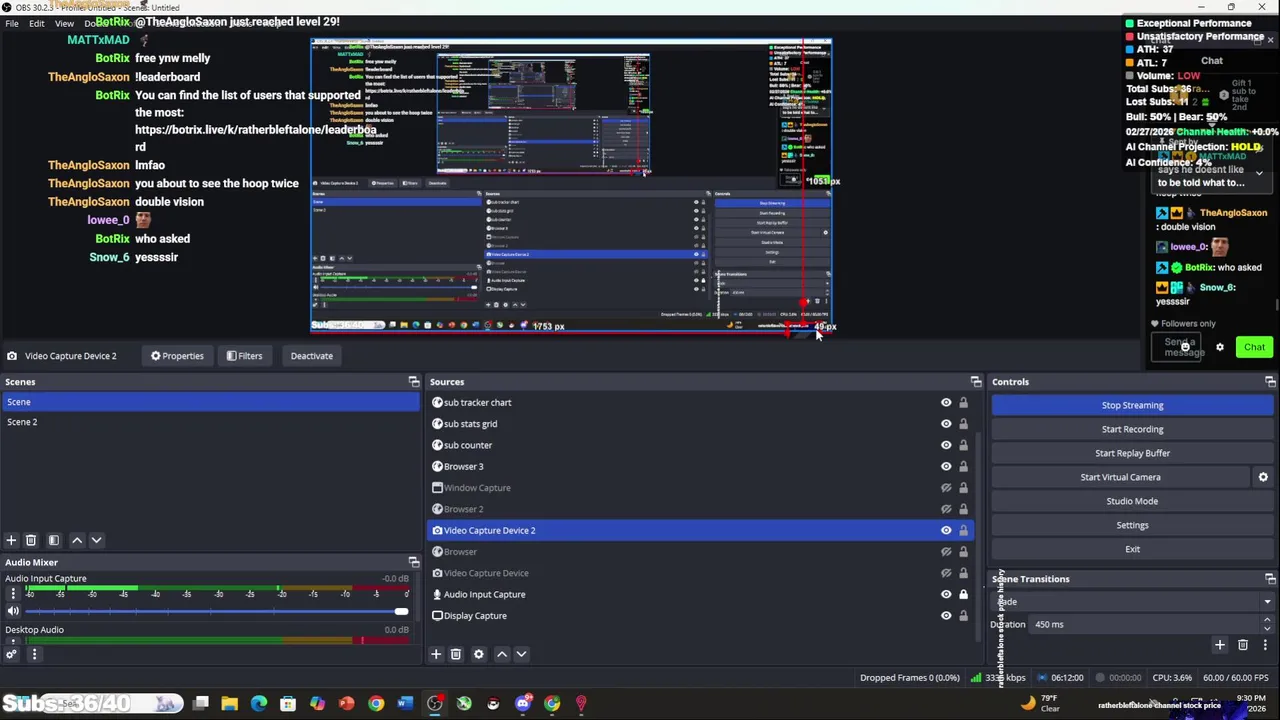The height and width of the screenshot is (720, 1280).
Task: Add a new scene with the plus icon
Action: (11, 540)
